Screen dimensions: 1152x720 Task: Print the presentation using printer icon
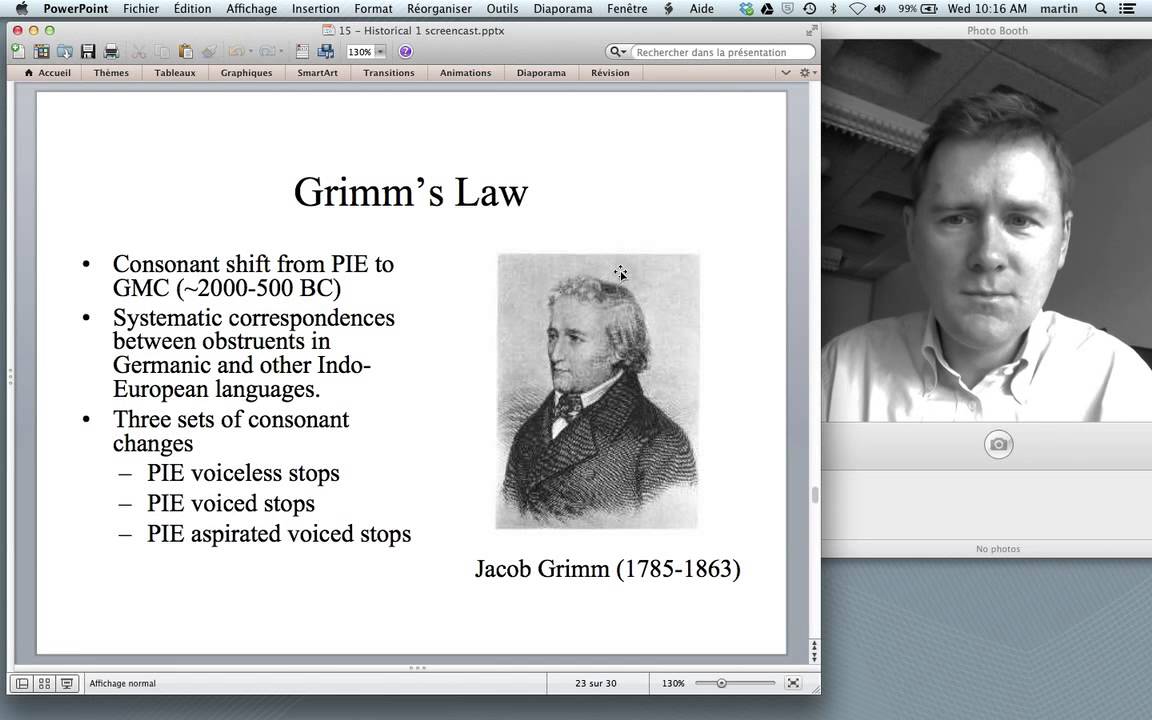pyautogui.click(x=111, y=51)
